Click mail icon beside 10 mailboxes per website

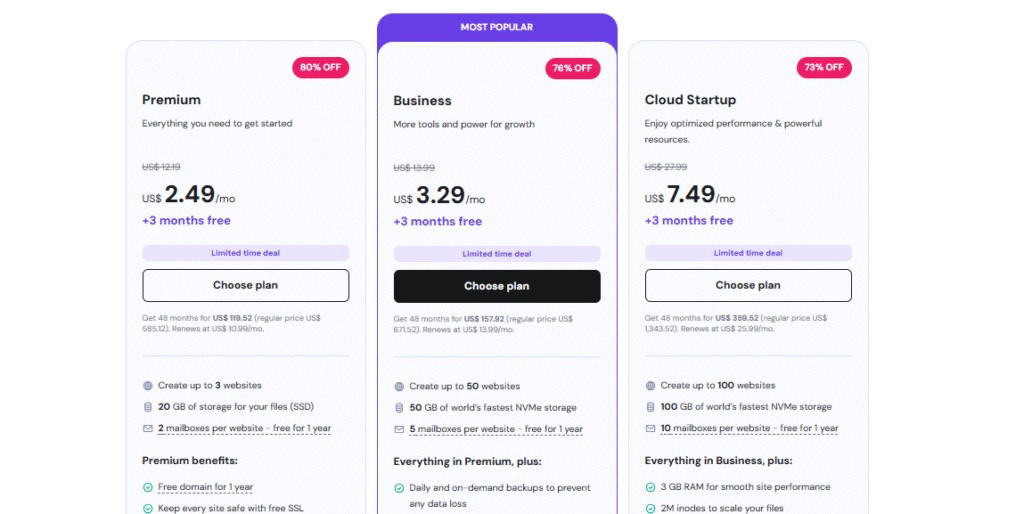[x=651, y=429]
